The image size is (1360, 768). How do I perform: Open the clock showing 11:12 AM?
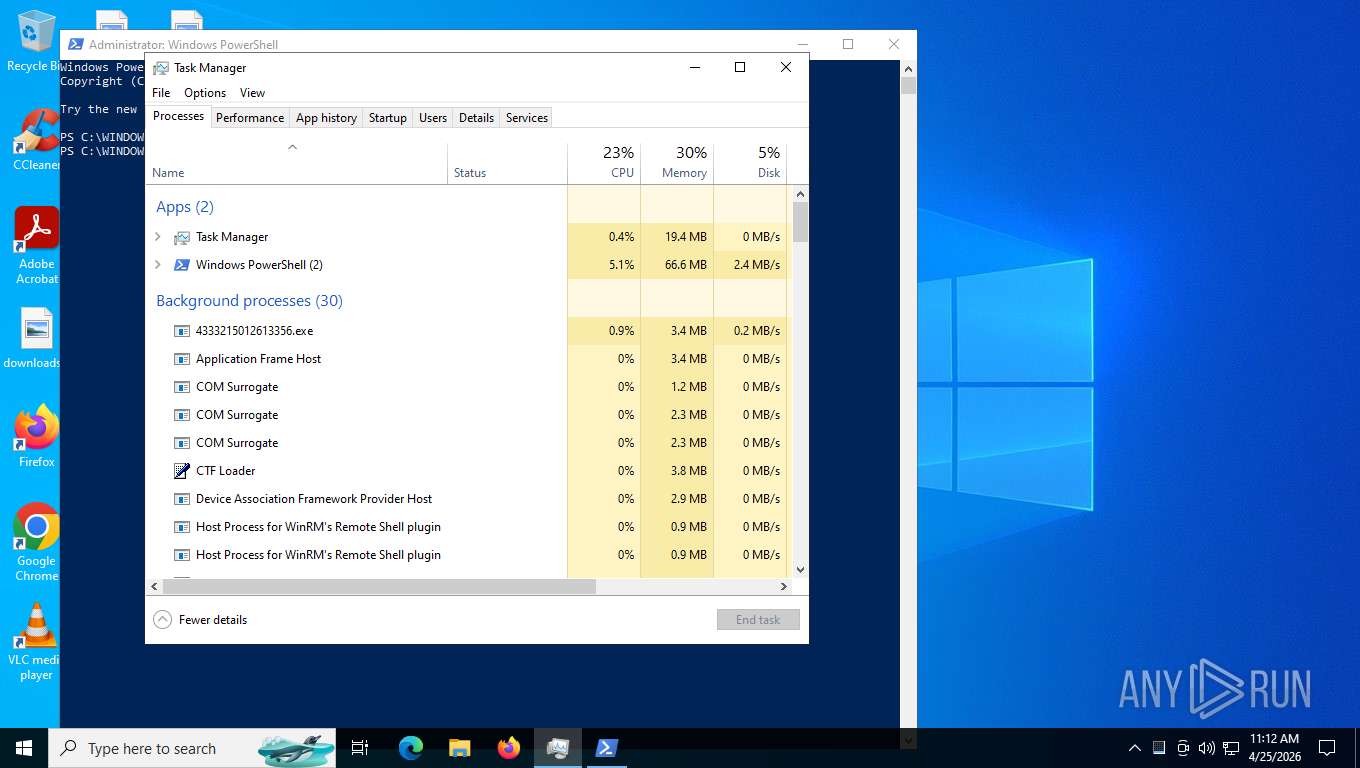1274,748
